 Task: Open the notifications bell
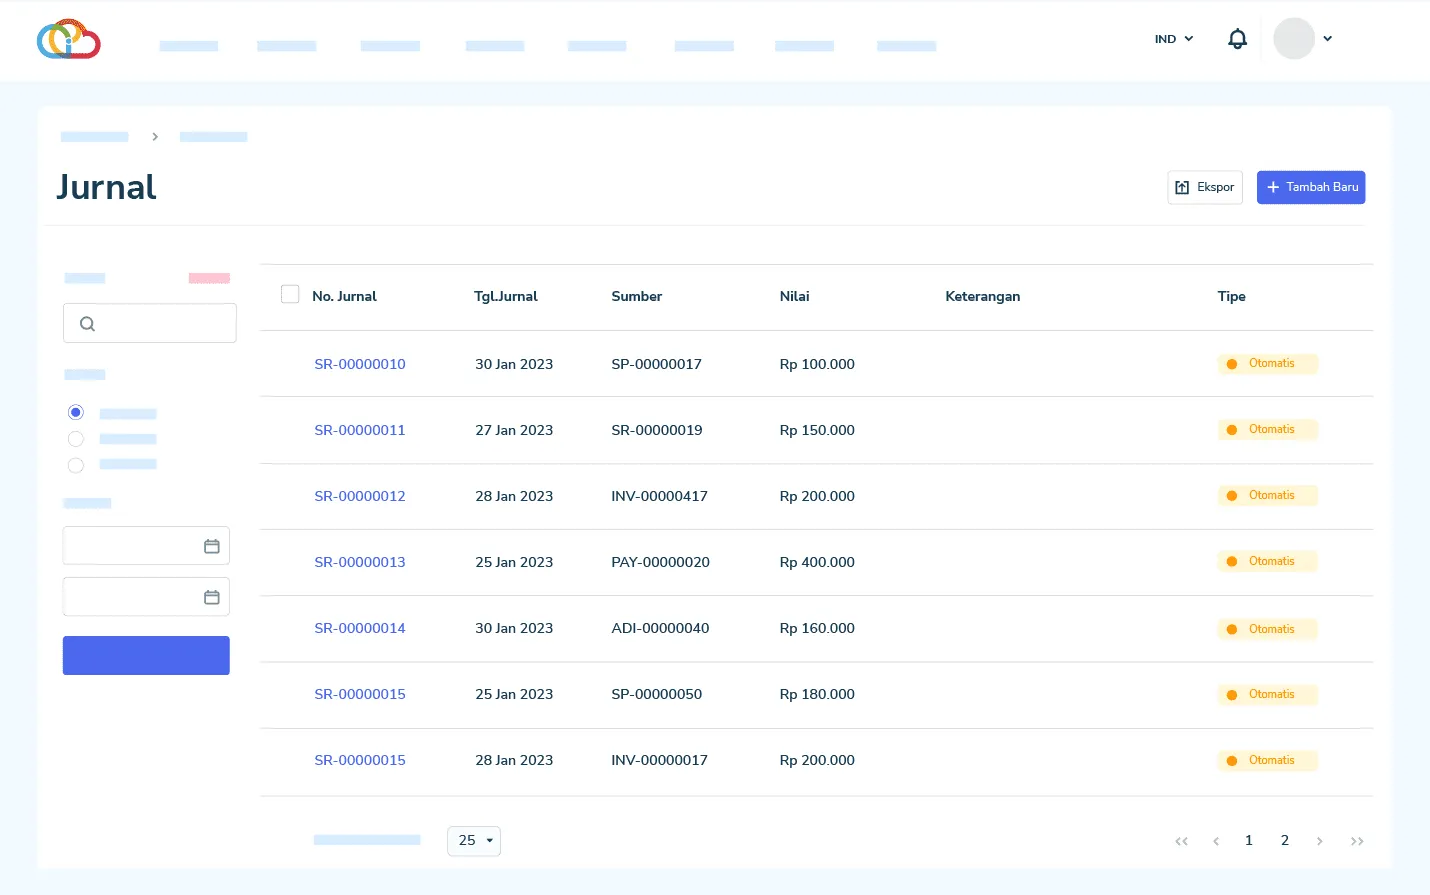(1237, 39)
